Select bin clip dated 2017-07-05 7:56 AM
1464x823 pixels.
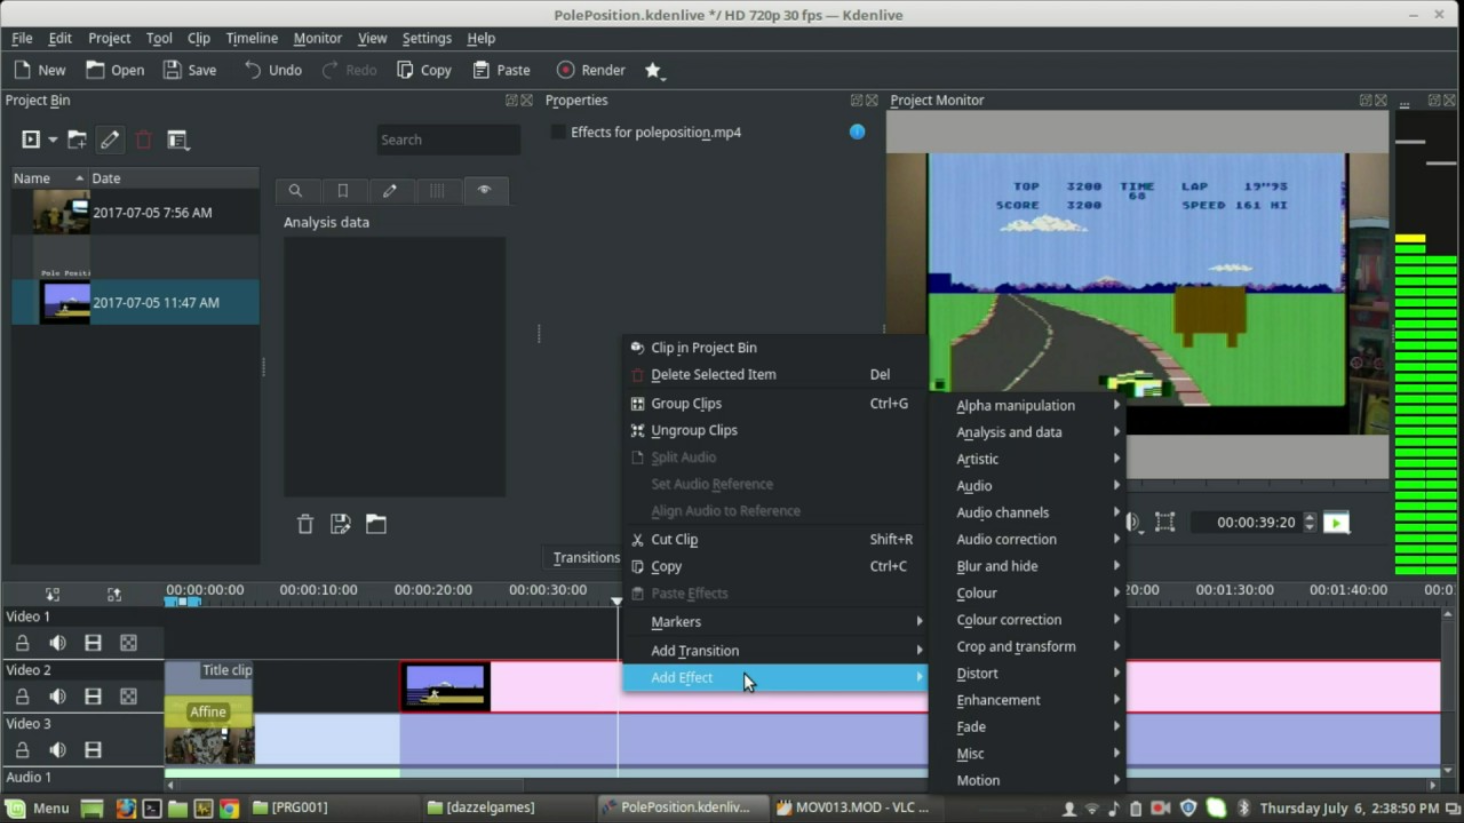tap(136, 212)
